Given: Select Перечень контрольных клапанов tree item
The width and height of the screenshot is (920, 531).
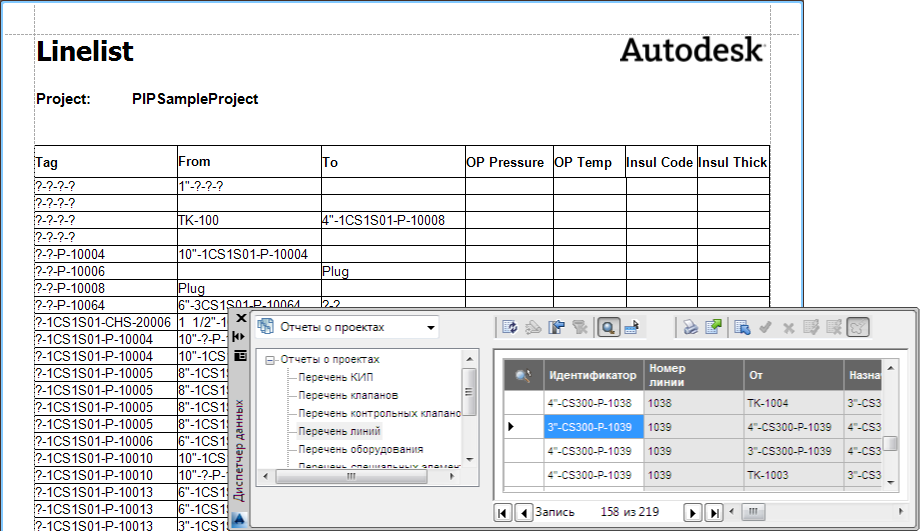Looking at the screenshot, I should click(380, 413).
